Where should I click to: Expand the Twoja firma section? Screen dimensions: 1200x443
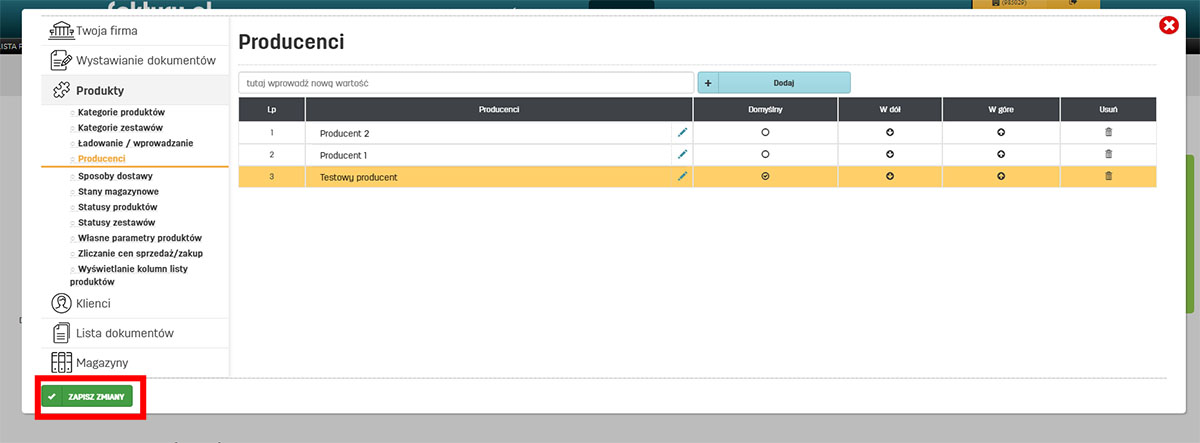coord(106,30)
